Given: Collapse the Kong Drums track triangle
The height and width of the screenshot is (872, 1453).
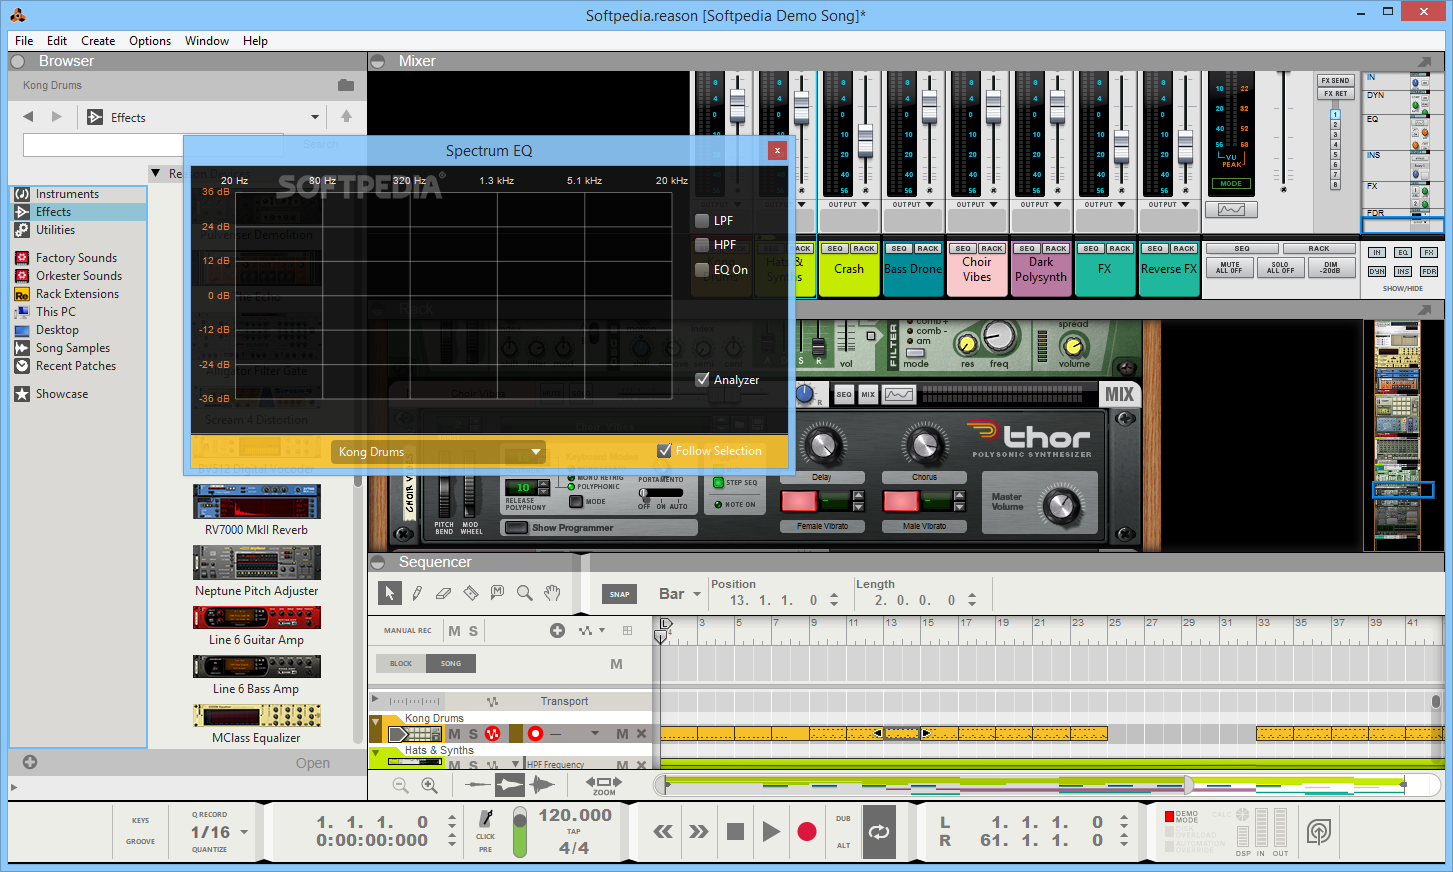Looking at the screenshot, I should click(376, 721).
